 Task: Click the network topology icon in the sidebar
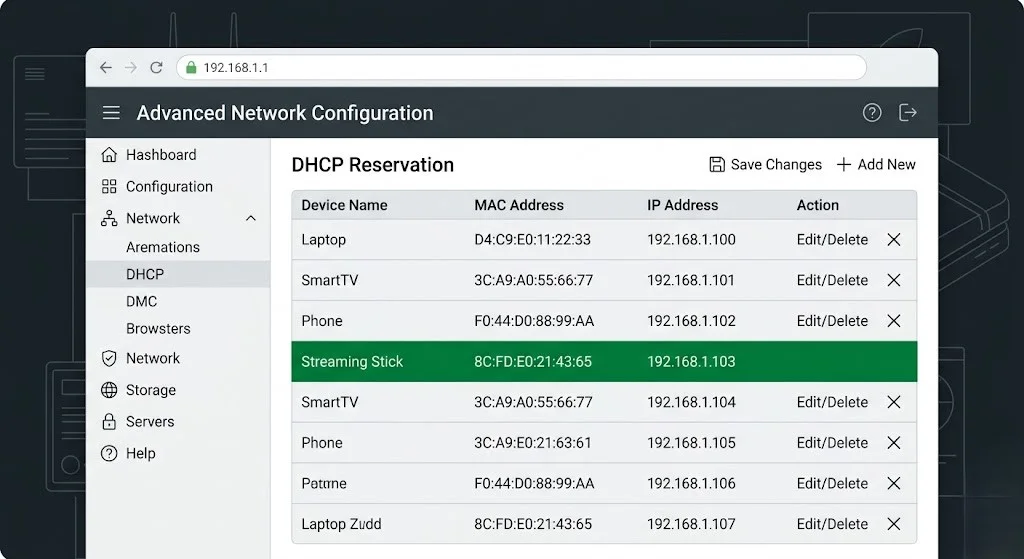pos(109,218)
